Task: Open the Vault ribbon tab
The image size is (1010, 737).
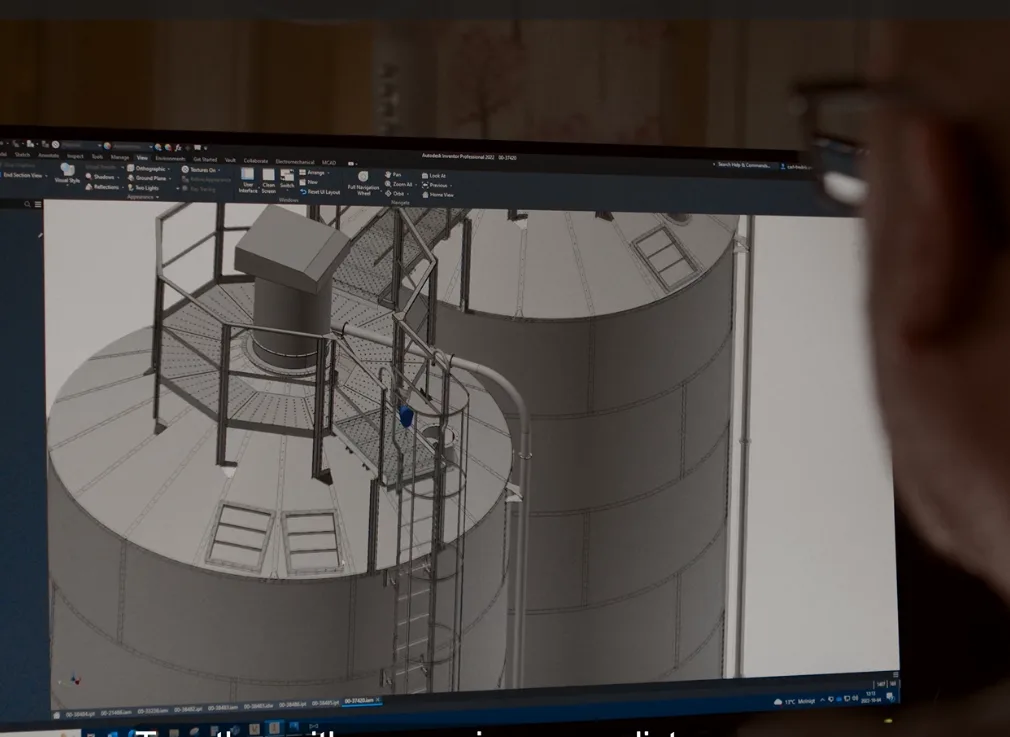Action: click(230, 160)
